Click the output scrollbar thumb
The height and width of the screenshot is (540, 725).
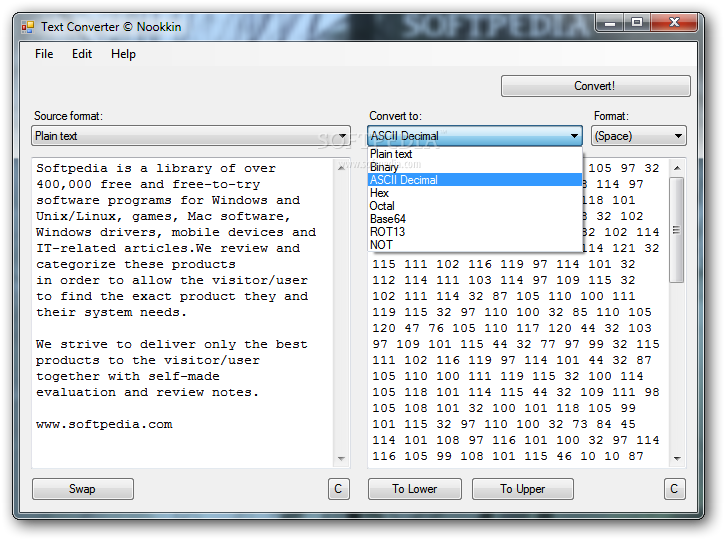click(677, 230)
